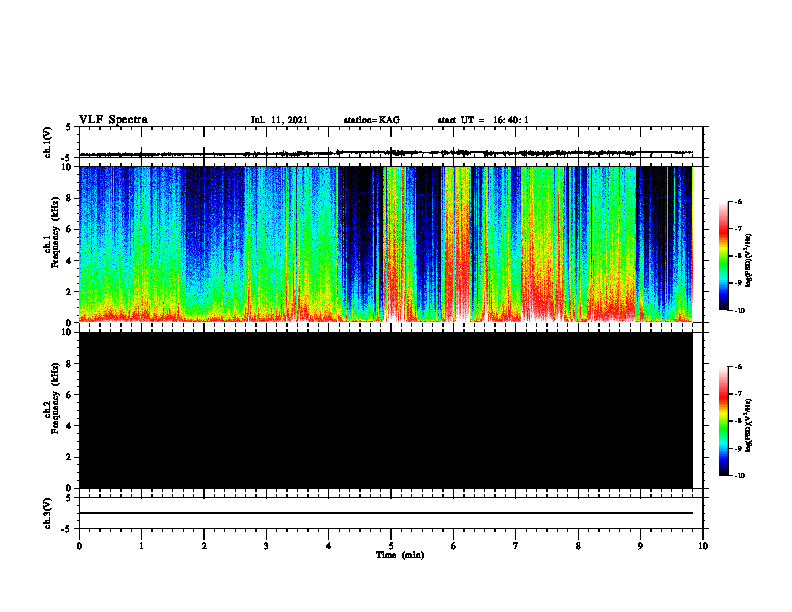
Task: Click the '-6' label on ch.1 colorbar
Action: [x=738, y=202]
